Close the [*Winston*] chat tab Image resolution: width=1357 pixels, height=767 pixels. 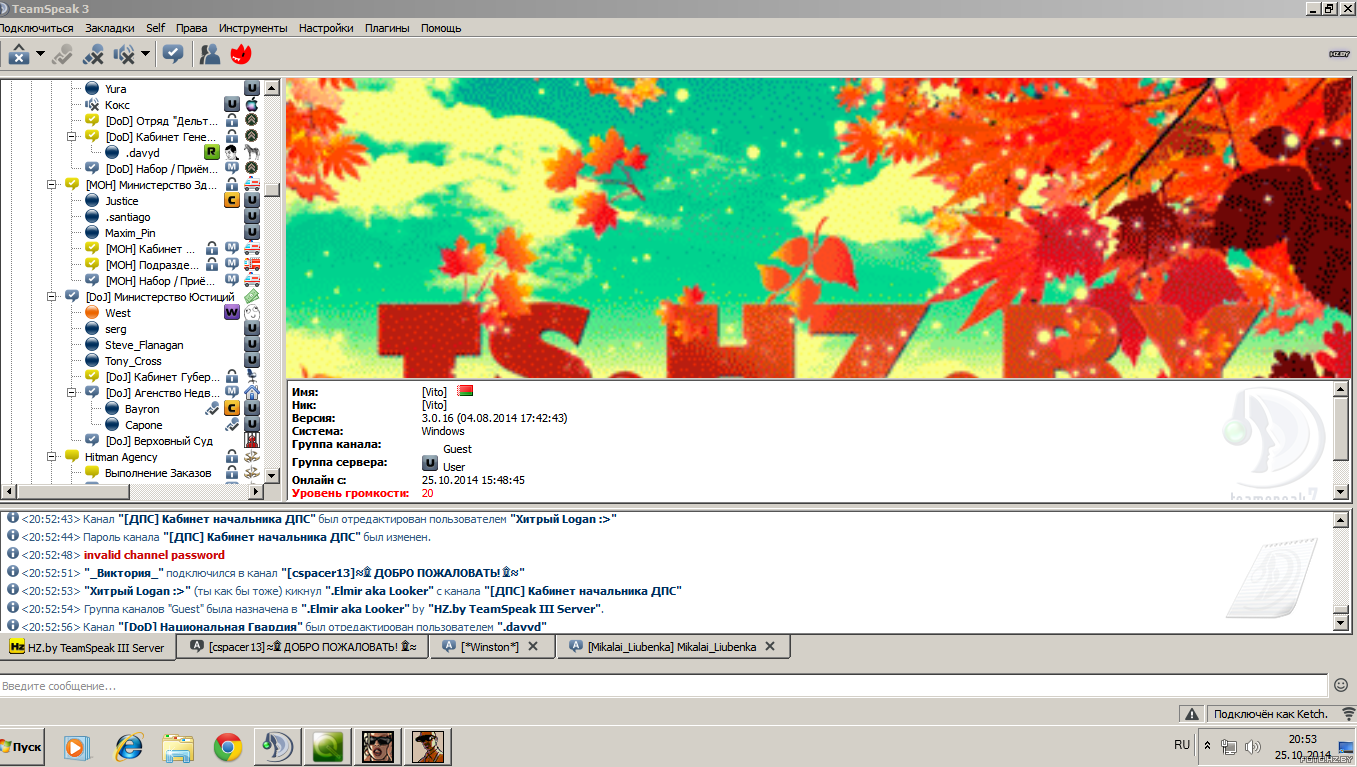[533, 647]
